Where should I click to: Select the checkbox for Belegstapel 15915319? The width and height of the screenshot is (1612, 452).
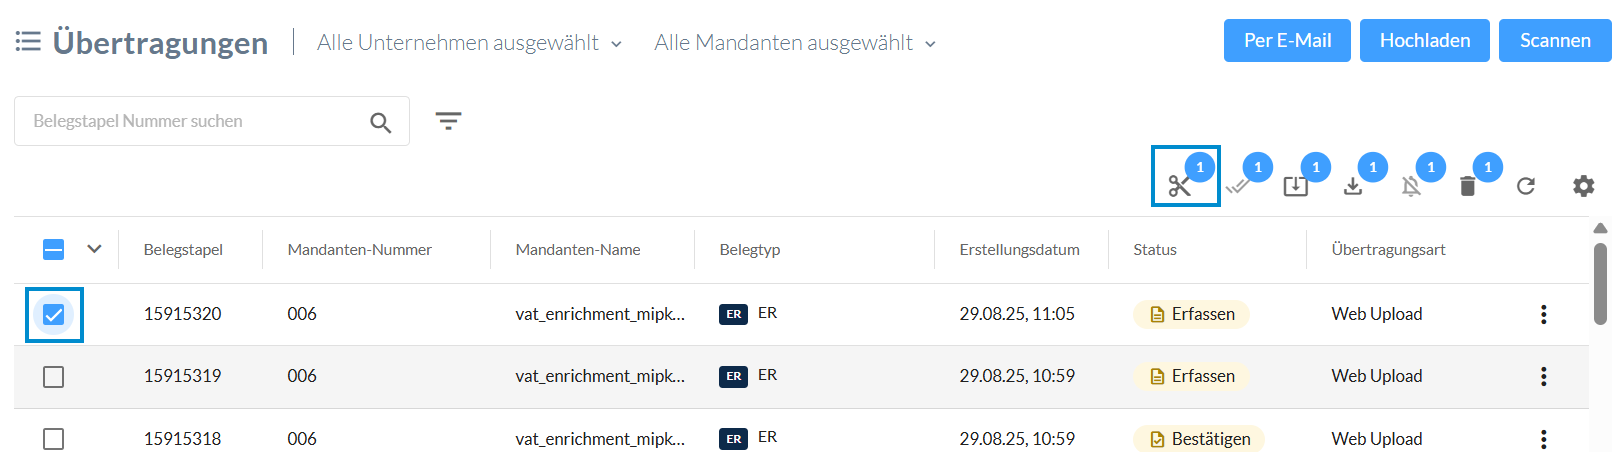(54, 377)
